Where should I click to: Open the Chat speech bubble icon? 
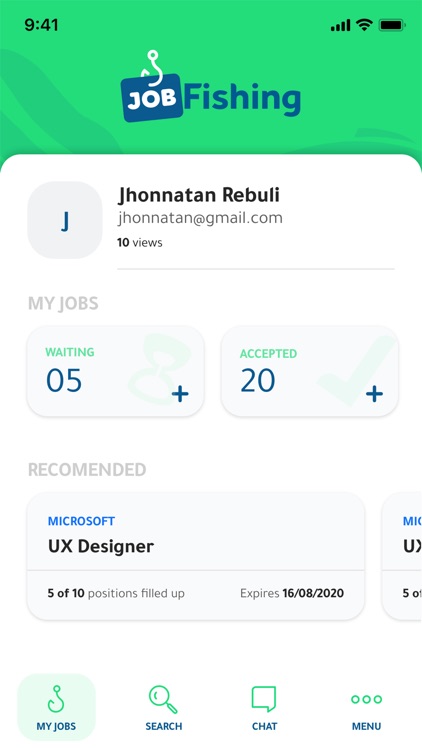264,699
